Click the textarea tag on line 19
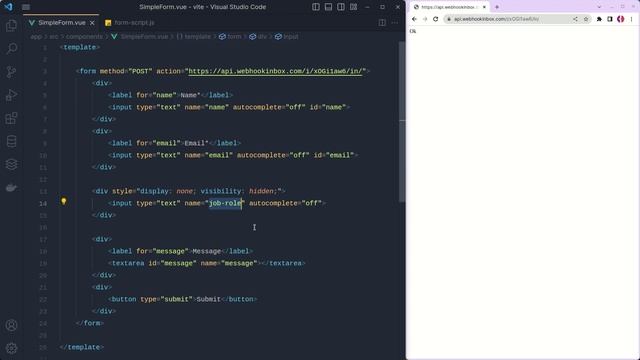640x360 pixels. [128, 263]
